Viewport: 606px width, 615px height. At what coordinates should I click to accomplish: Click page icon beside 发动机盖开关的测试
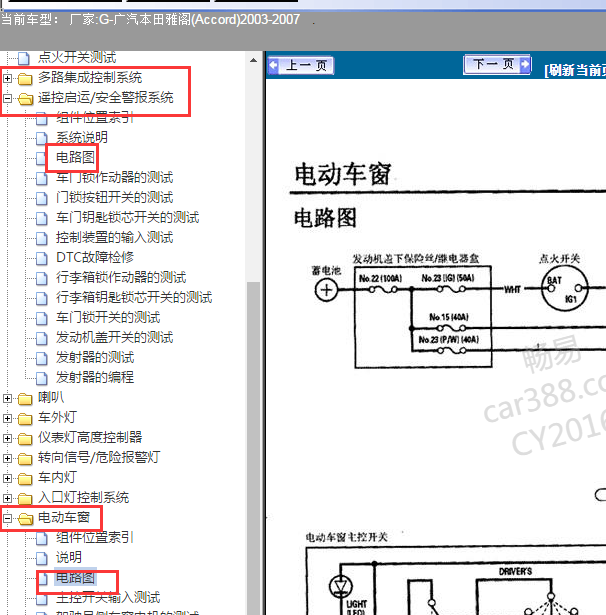click(x=42, y=338)
